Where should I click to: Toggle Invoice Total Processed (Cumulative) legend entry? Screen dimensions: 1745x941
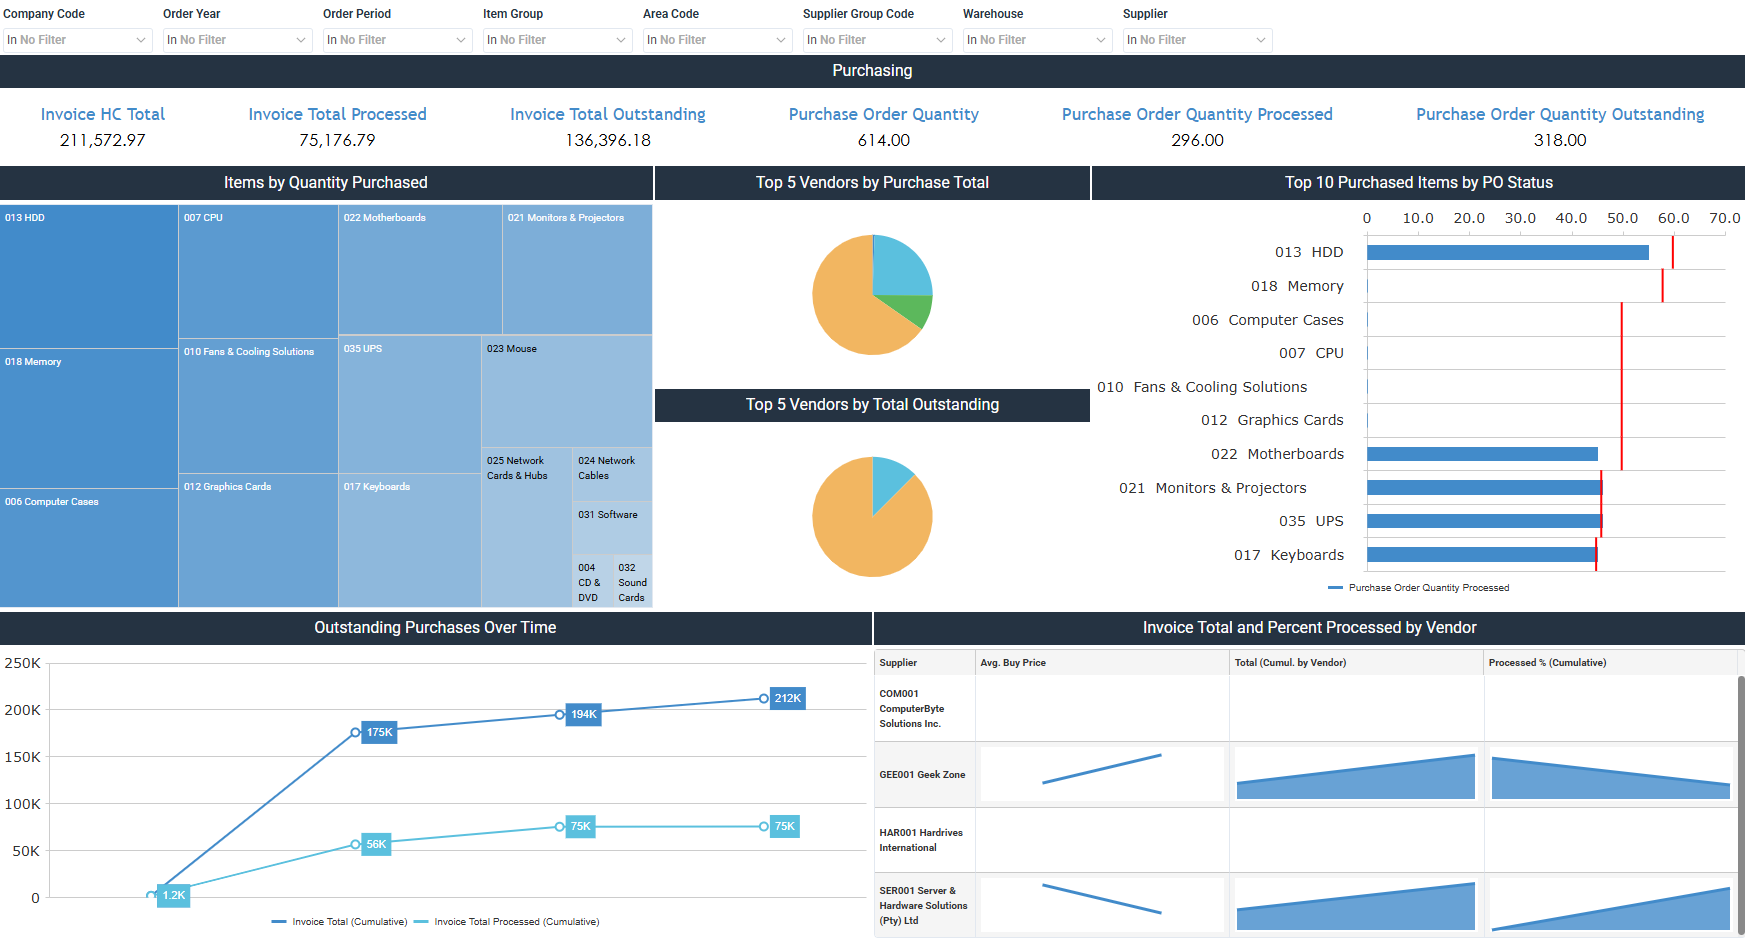pos(507,922)
